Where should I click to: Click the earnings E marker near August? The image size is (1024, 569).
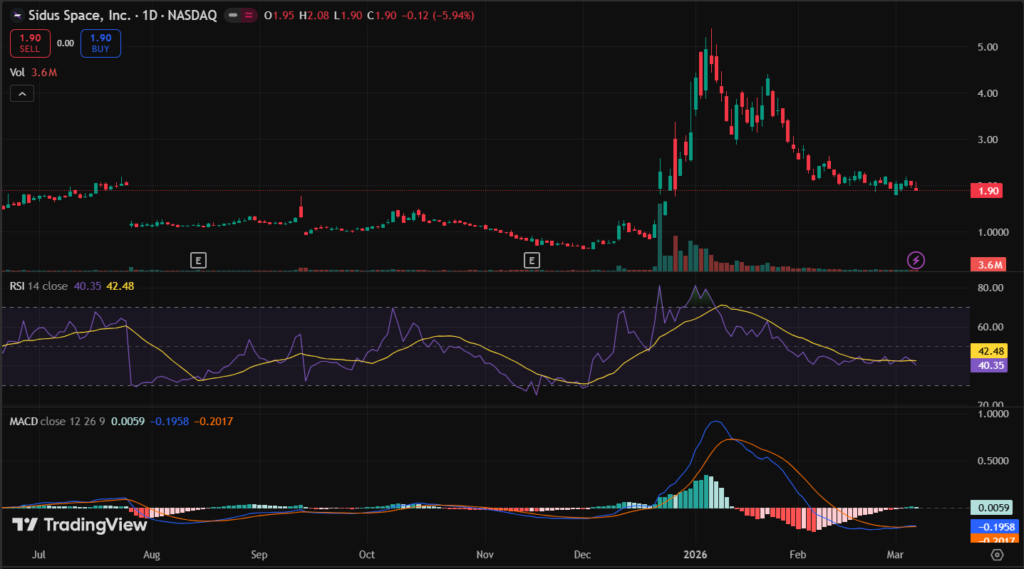pos(199,260)
